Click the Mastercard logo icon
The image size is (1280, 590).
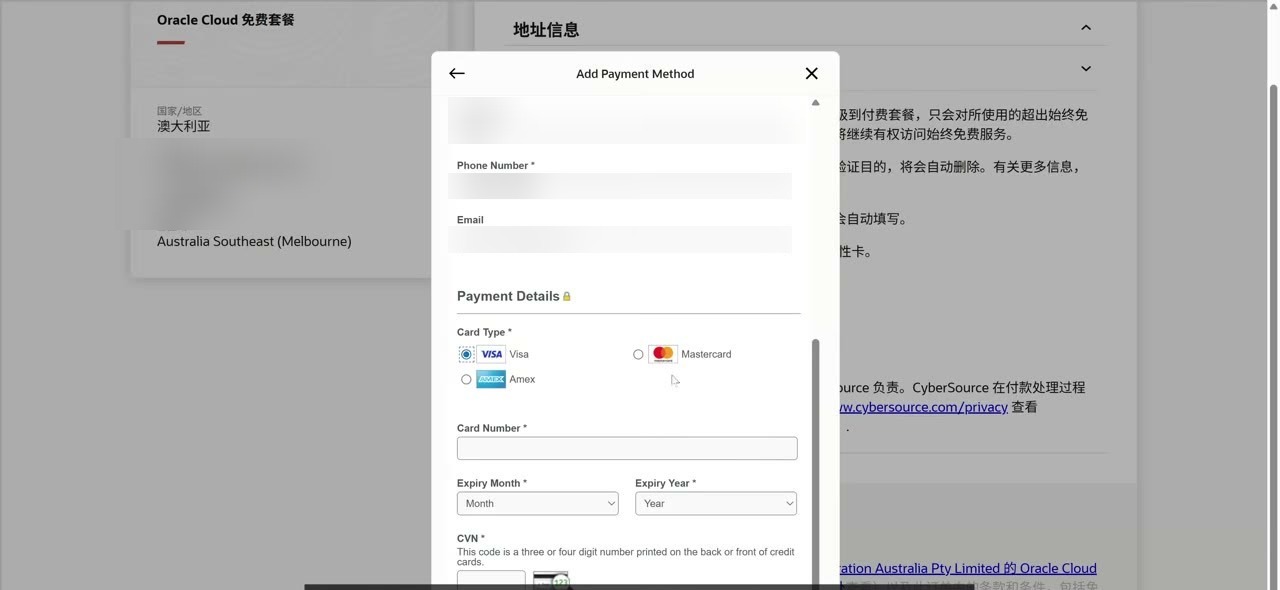(x=663, y=354)
